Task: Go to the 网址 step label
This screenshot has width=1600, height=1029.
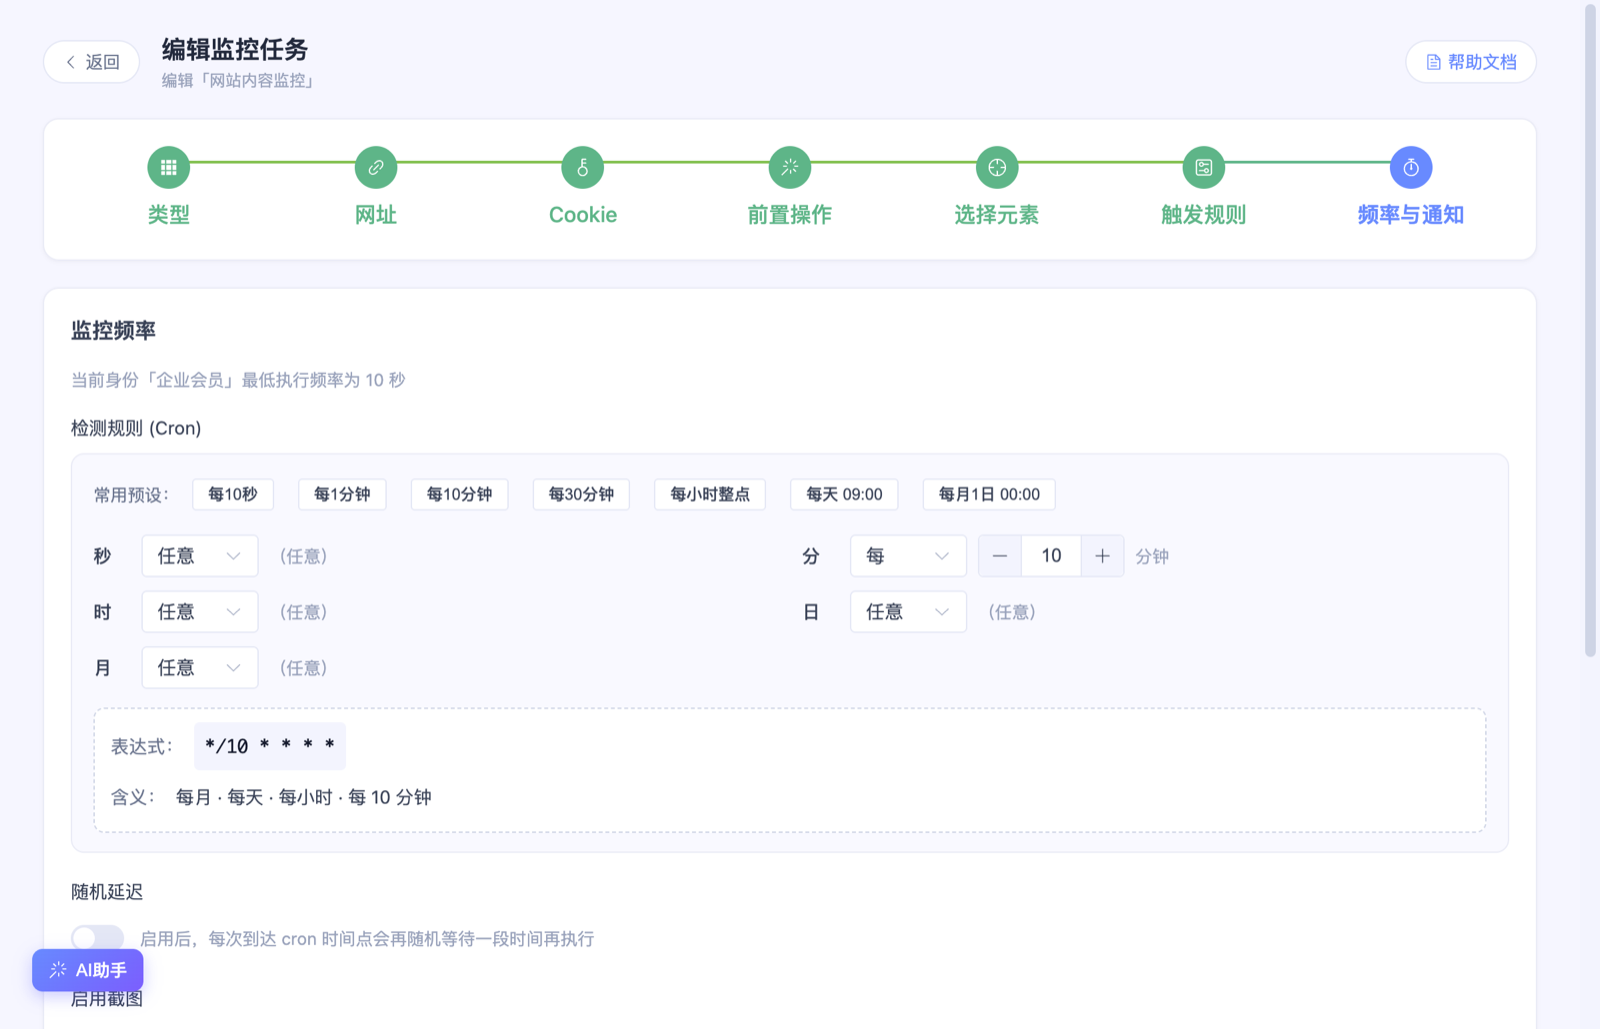Action: point(376,215)
